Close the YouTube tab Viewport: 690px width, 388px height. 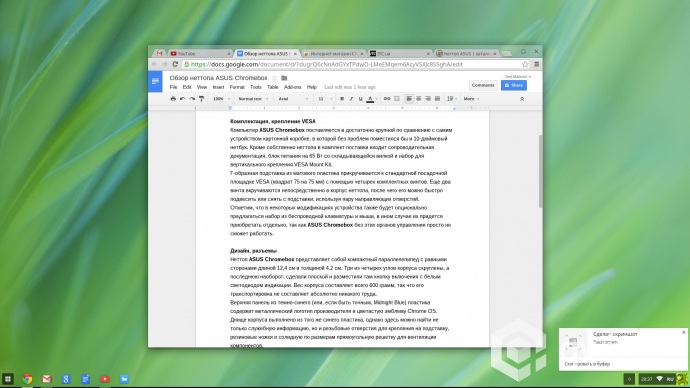pyautogui.click(x=229, y=54)
